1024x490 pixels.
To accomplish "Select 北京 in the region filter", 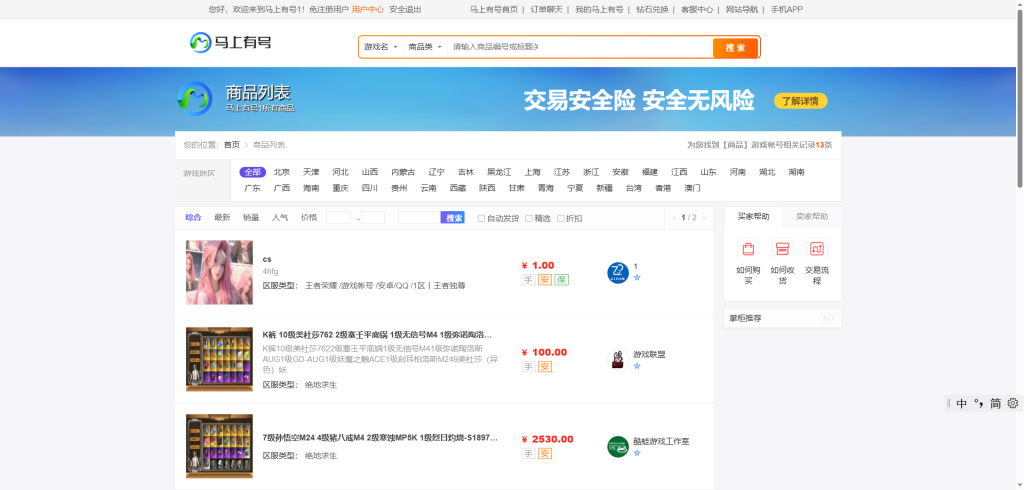I will [x=282, y=172].
